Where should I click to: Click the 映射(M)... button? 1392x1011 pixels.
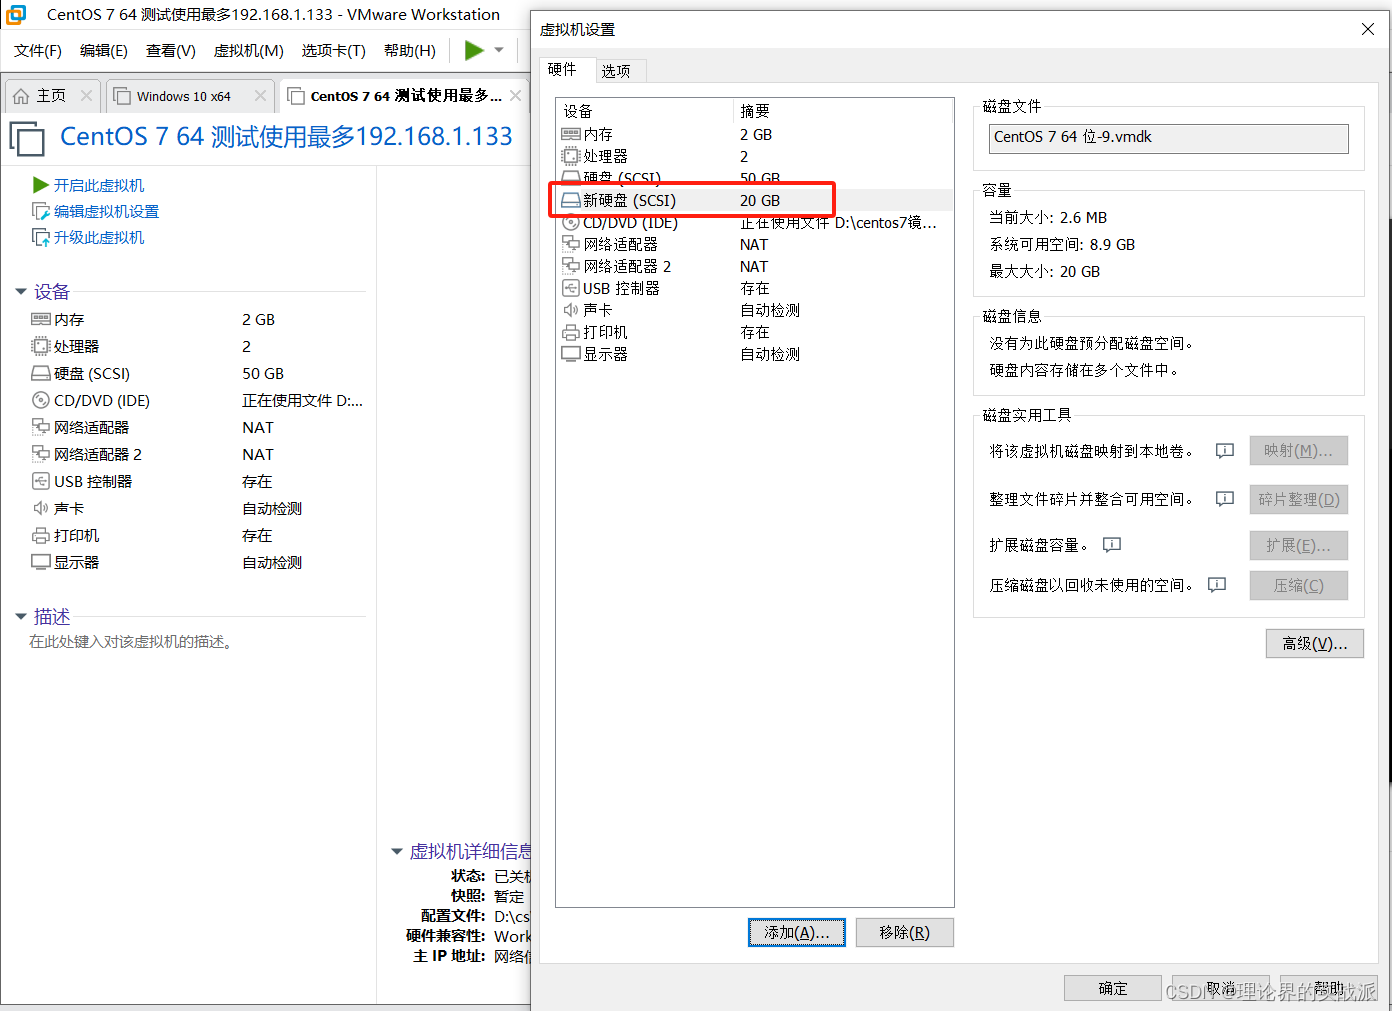click(1299, 451)
